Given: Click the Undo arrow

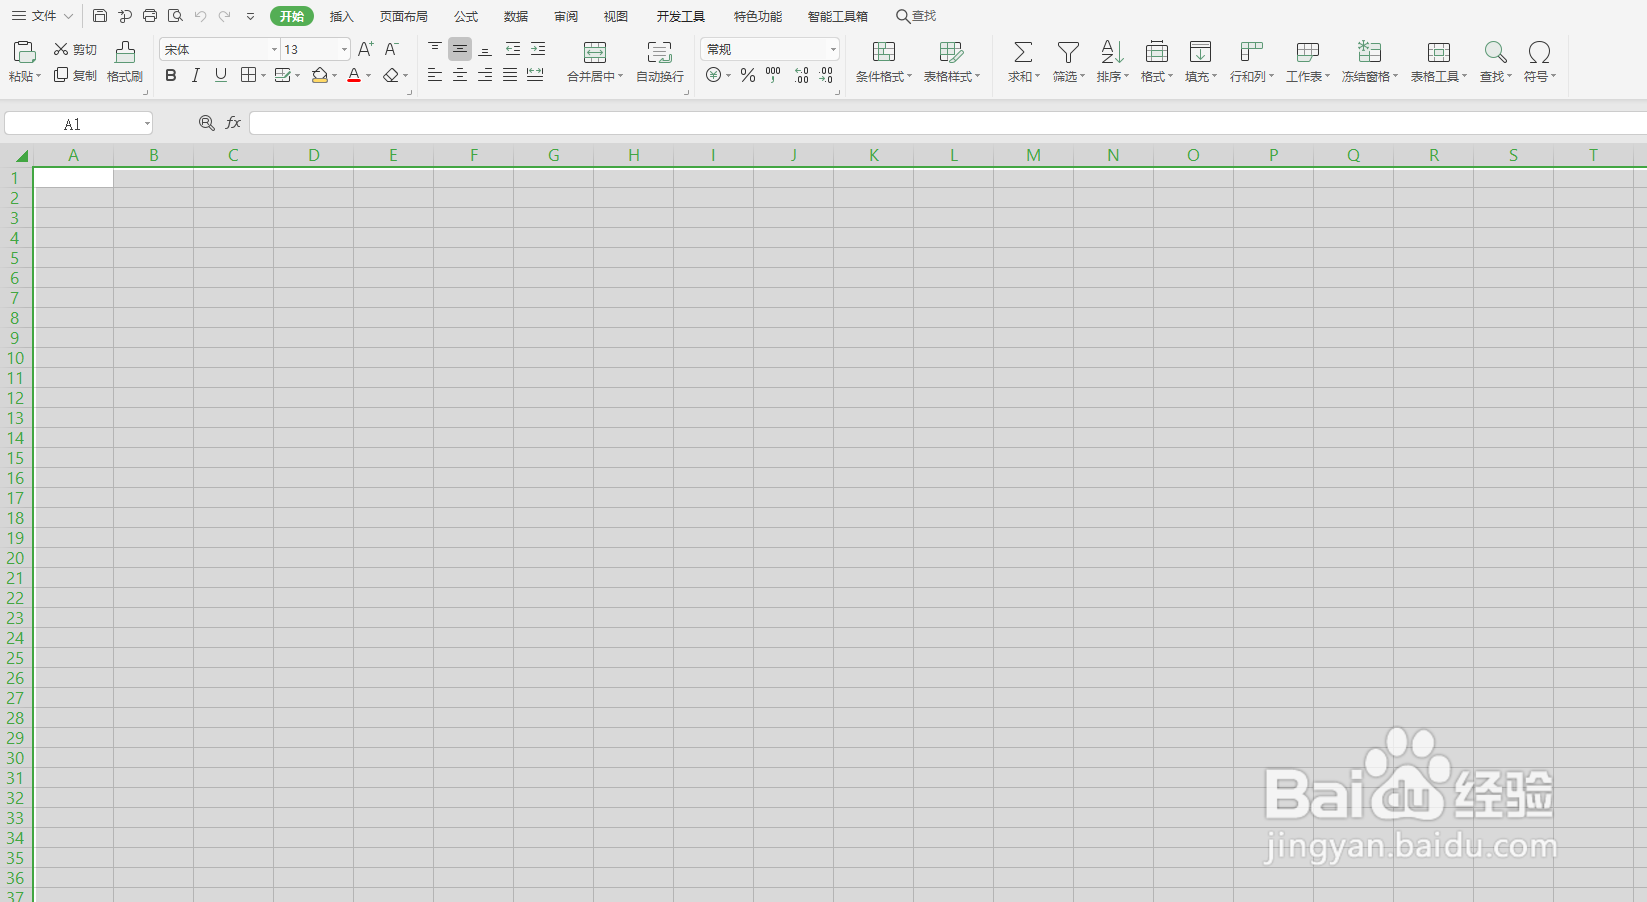Looking at the screenshot, I should 200,16.
